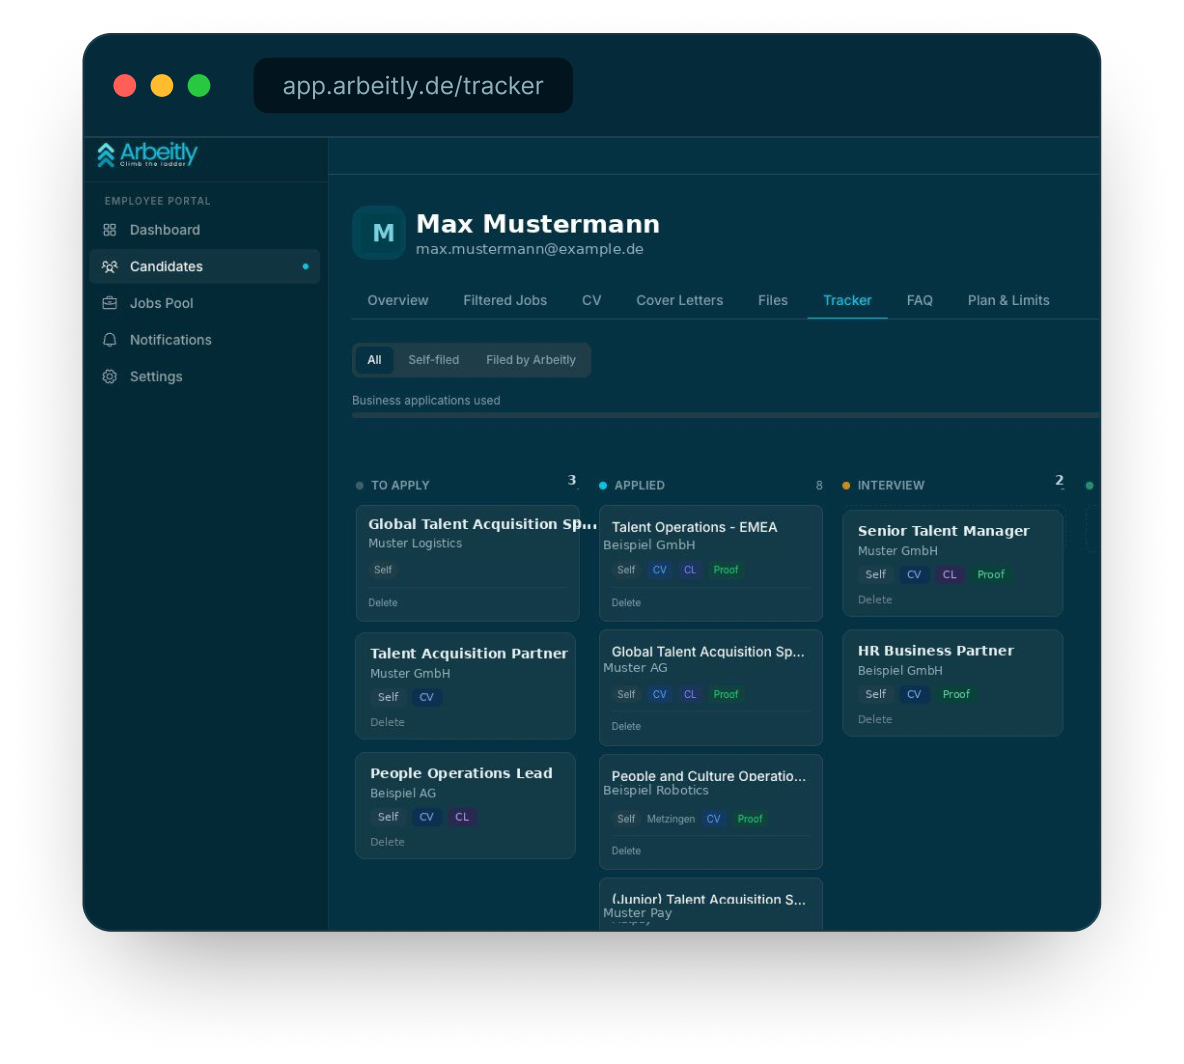The height and width of the screenshot is (1064, 1184).
Task: Switch to the FAQ tab
Action: click(x=920, y=300)
